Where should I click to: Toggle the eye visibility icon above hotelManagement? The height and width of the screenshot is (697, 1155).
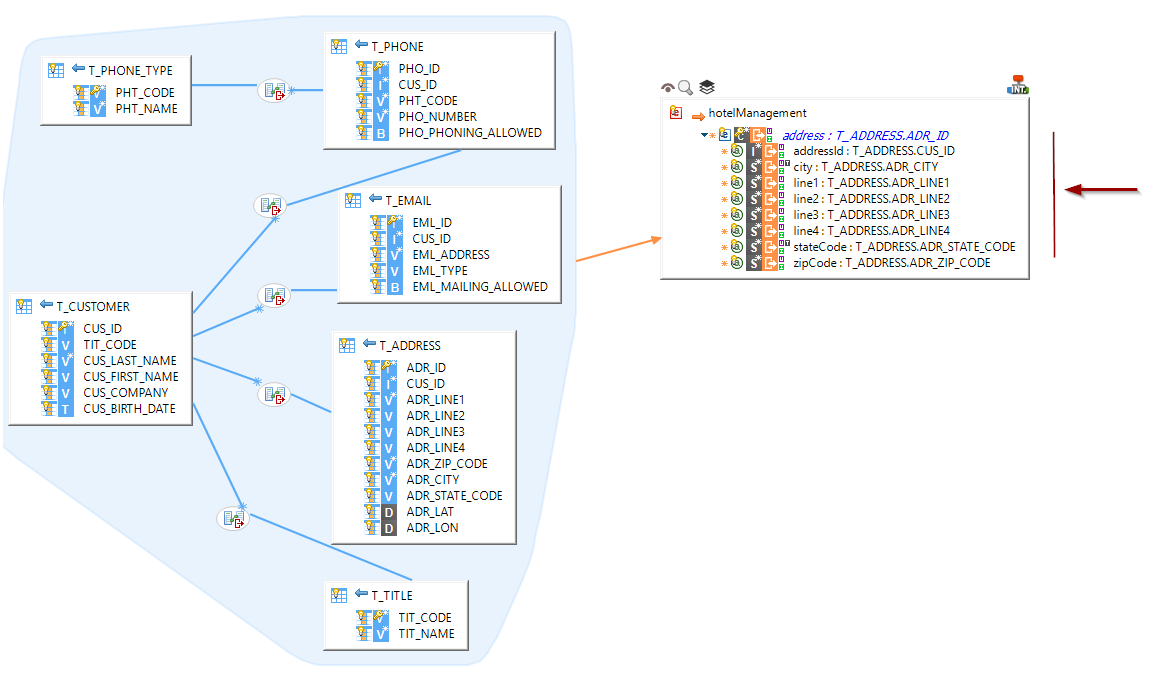pyautogui.click(x=667, y=88)
